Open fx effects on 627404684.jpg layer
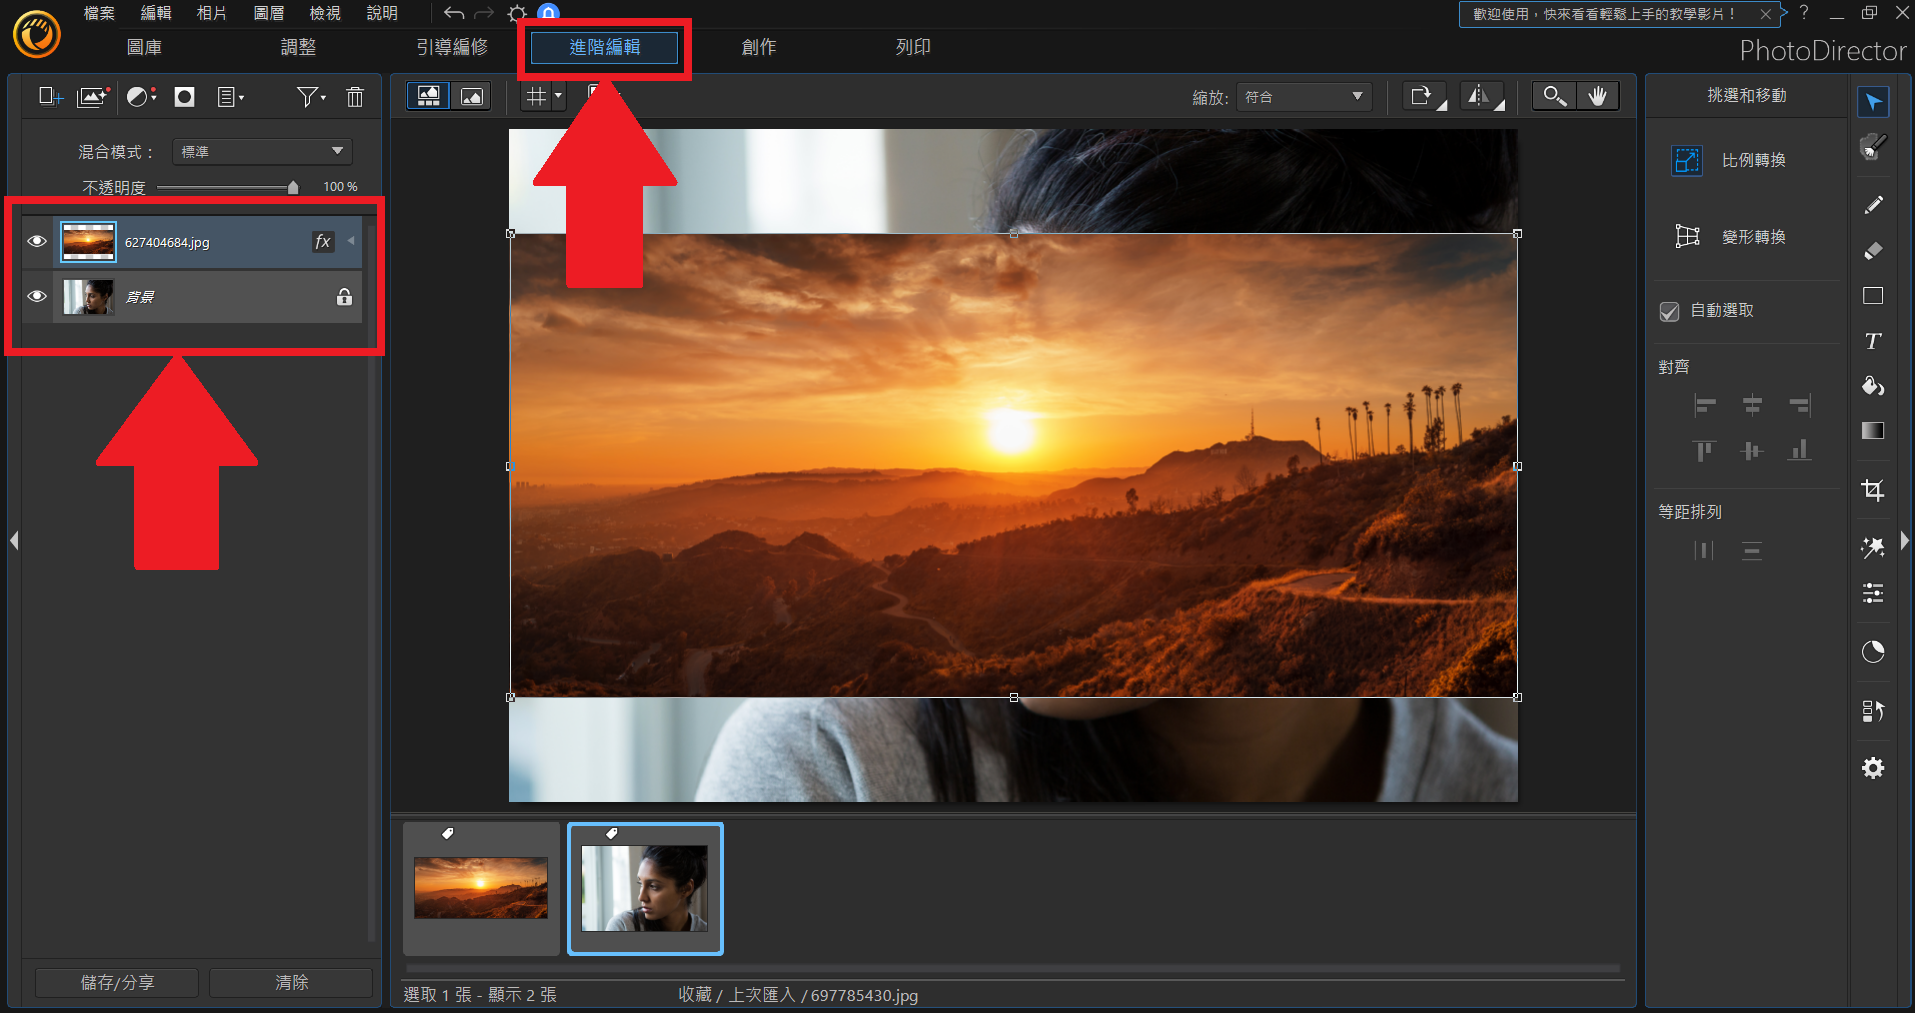The width and height of the screenshot is (1915, 1013). (x=322, y=242)
